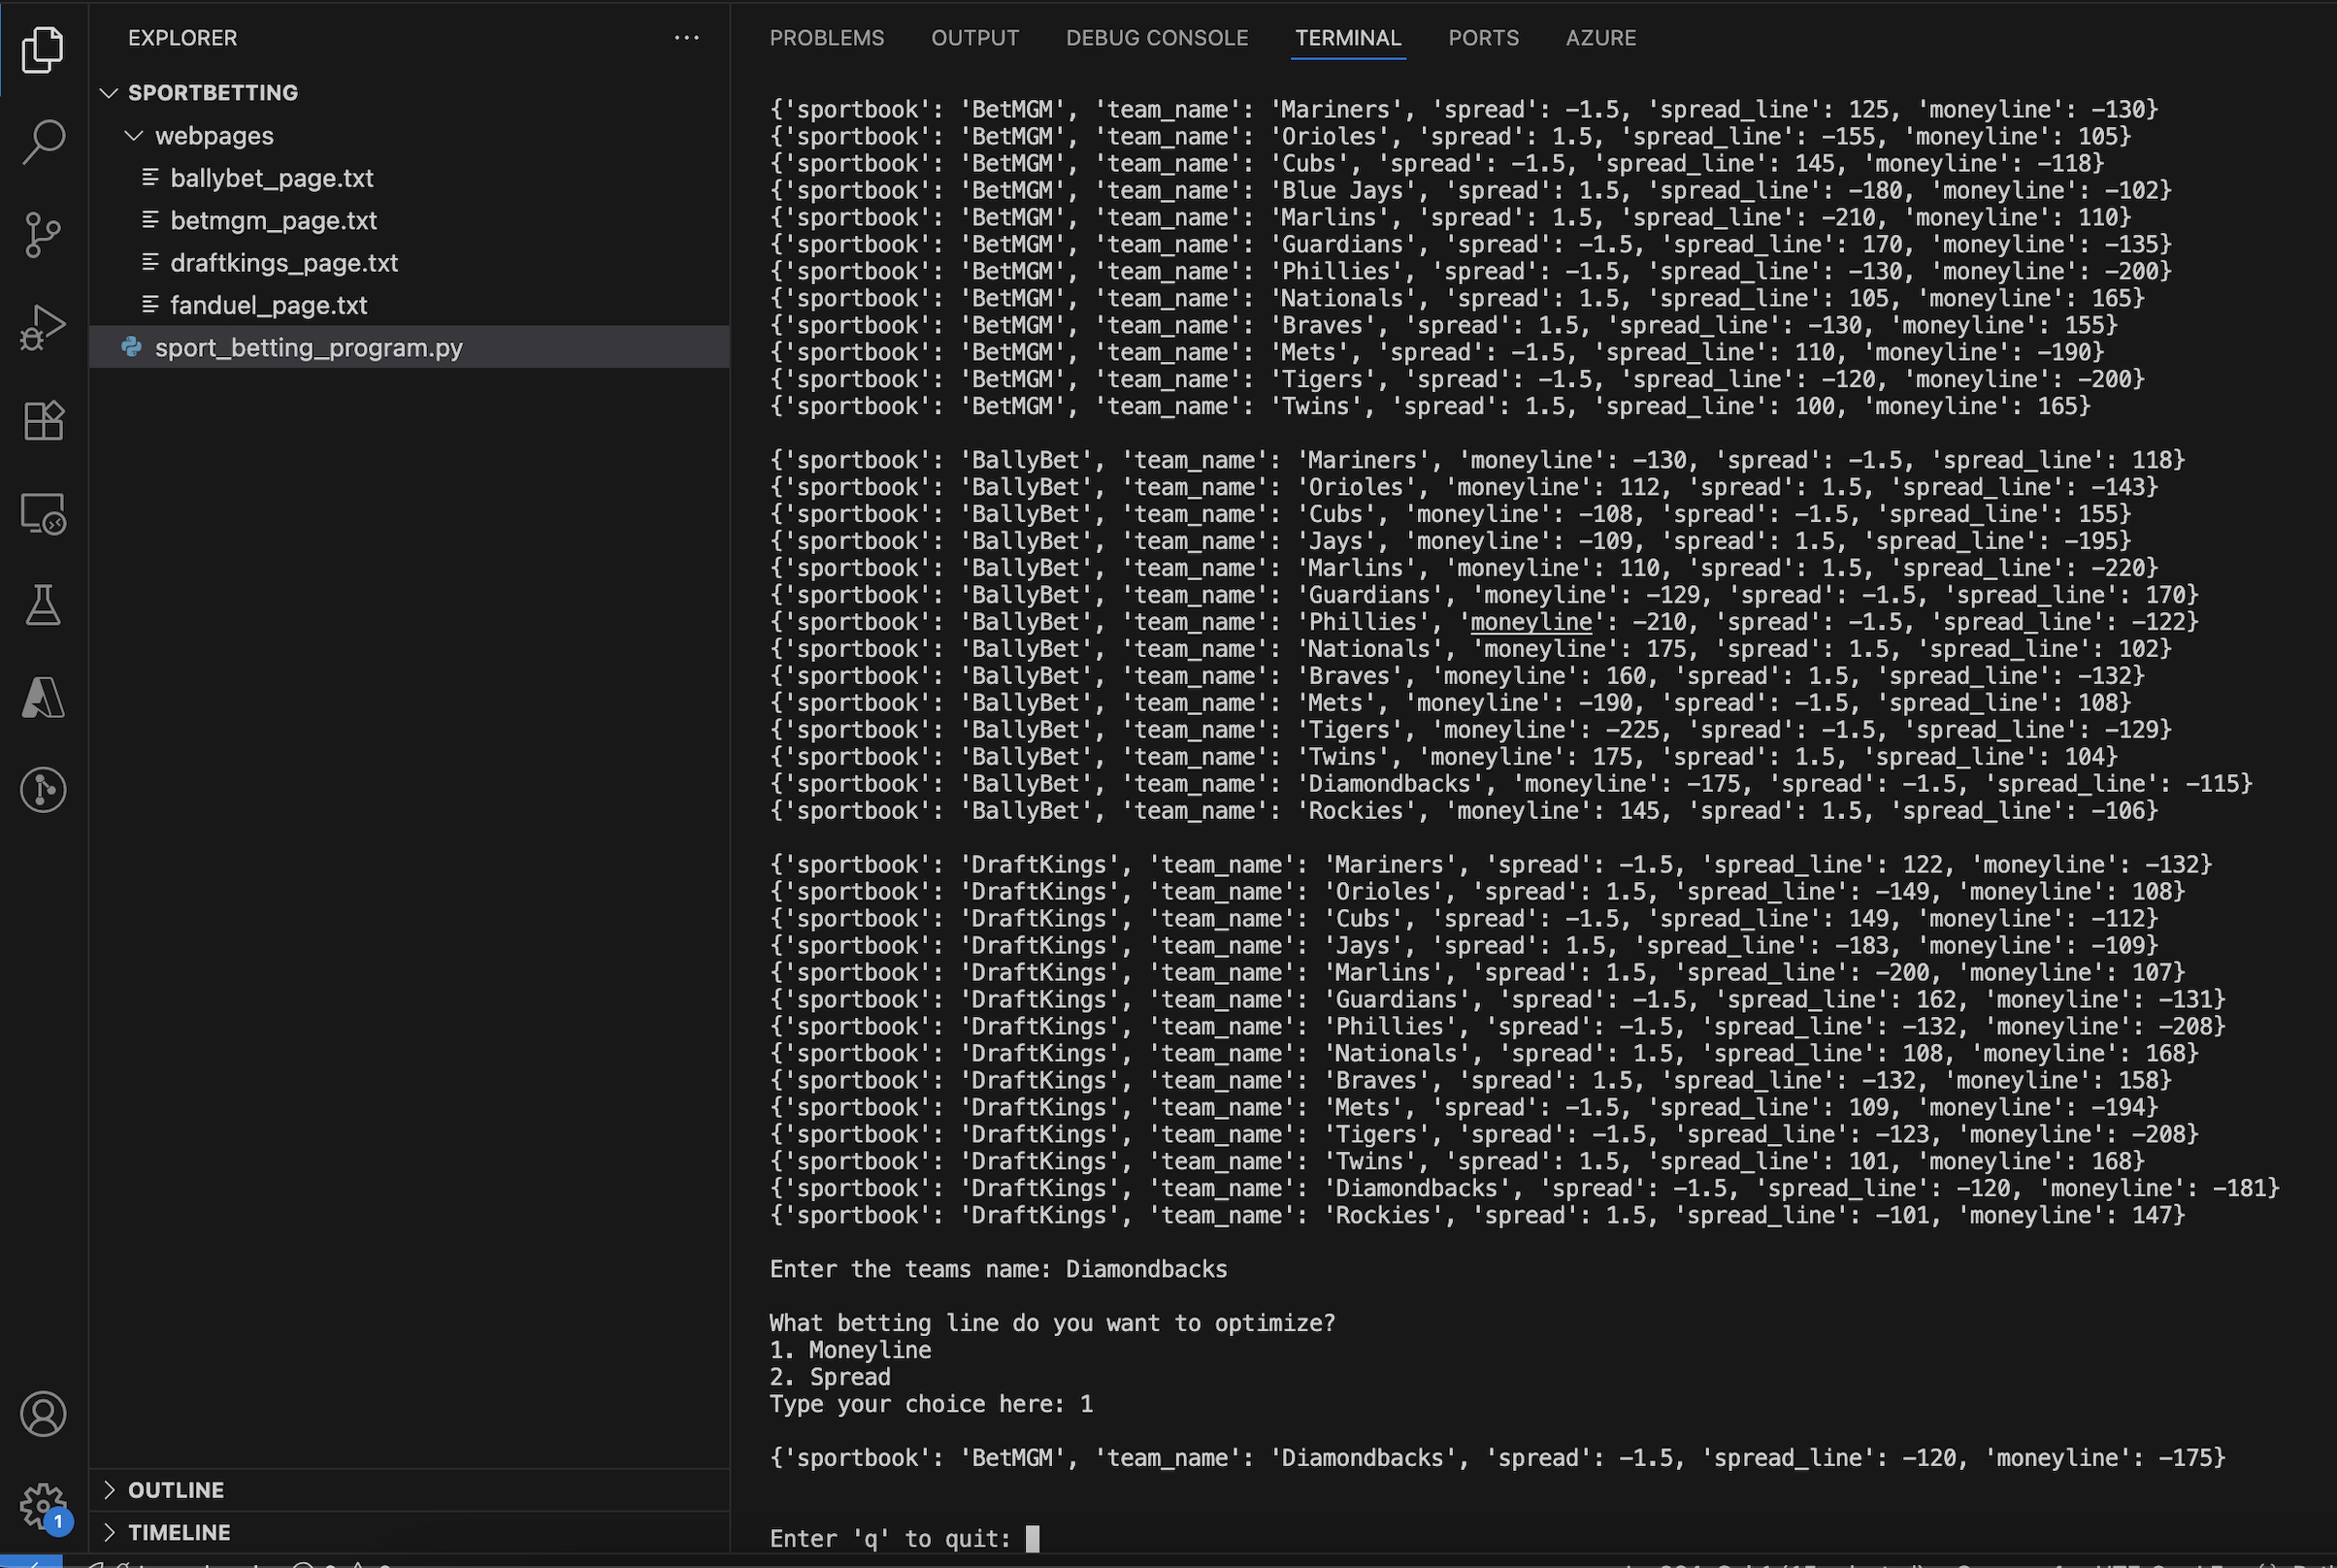Viewport: 2337px width, 1568px height.
Task: Open the Remote Explorer icon
Action: [43, 513]
